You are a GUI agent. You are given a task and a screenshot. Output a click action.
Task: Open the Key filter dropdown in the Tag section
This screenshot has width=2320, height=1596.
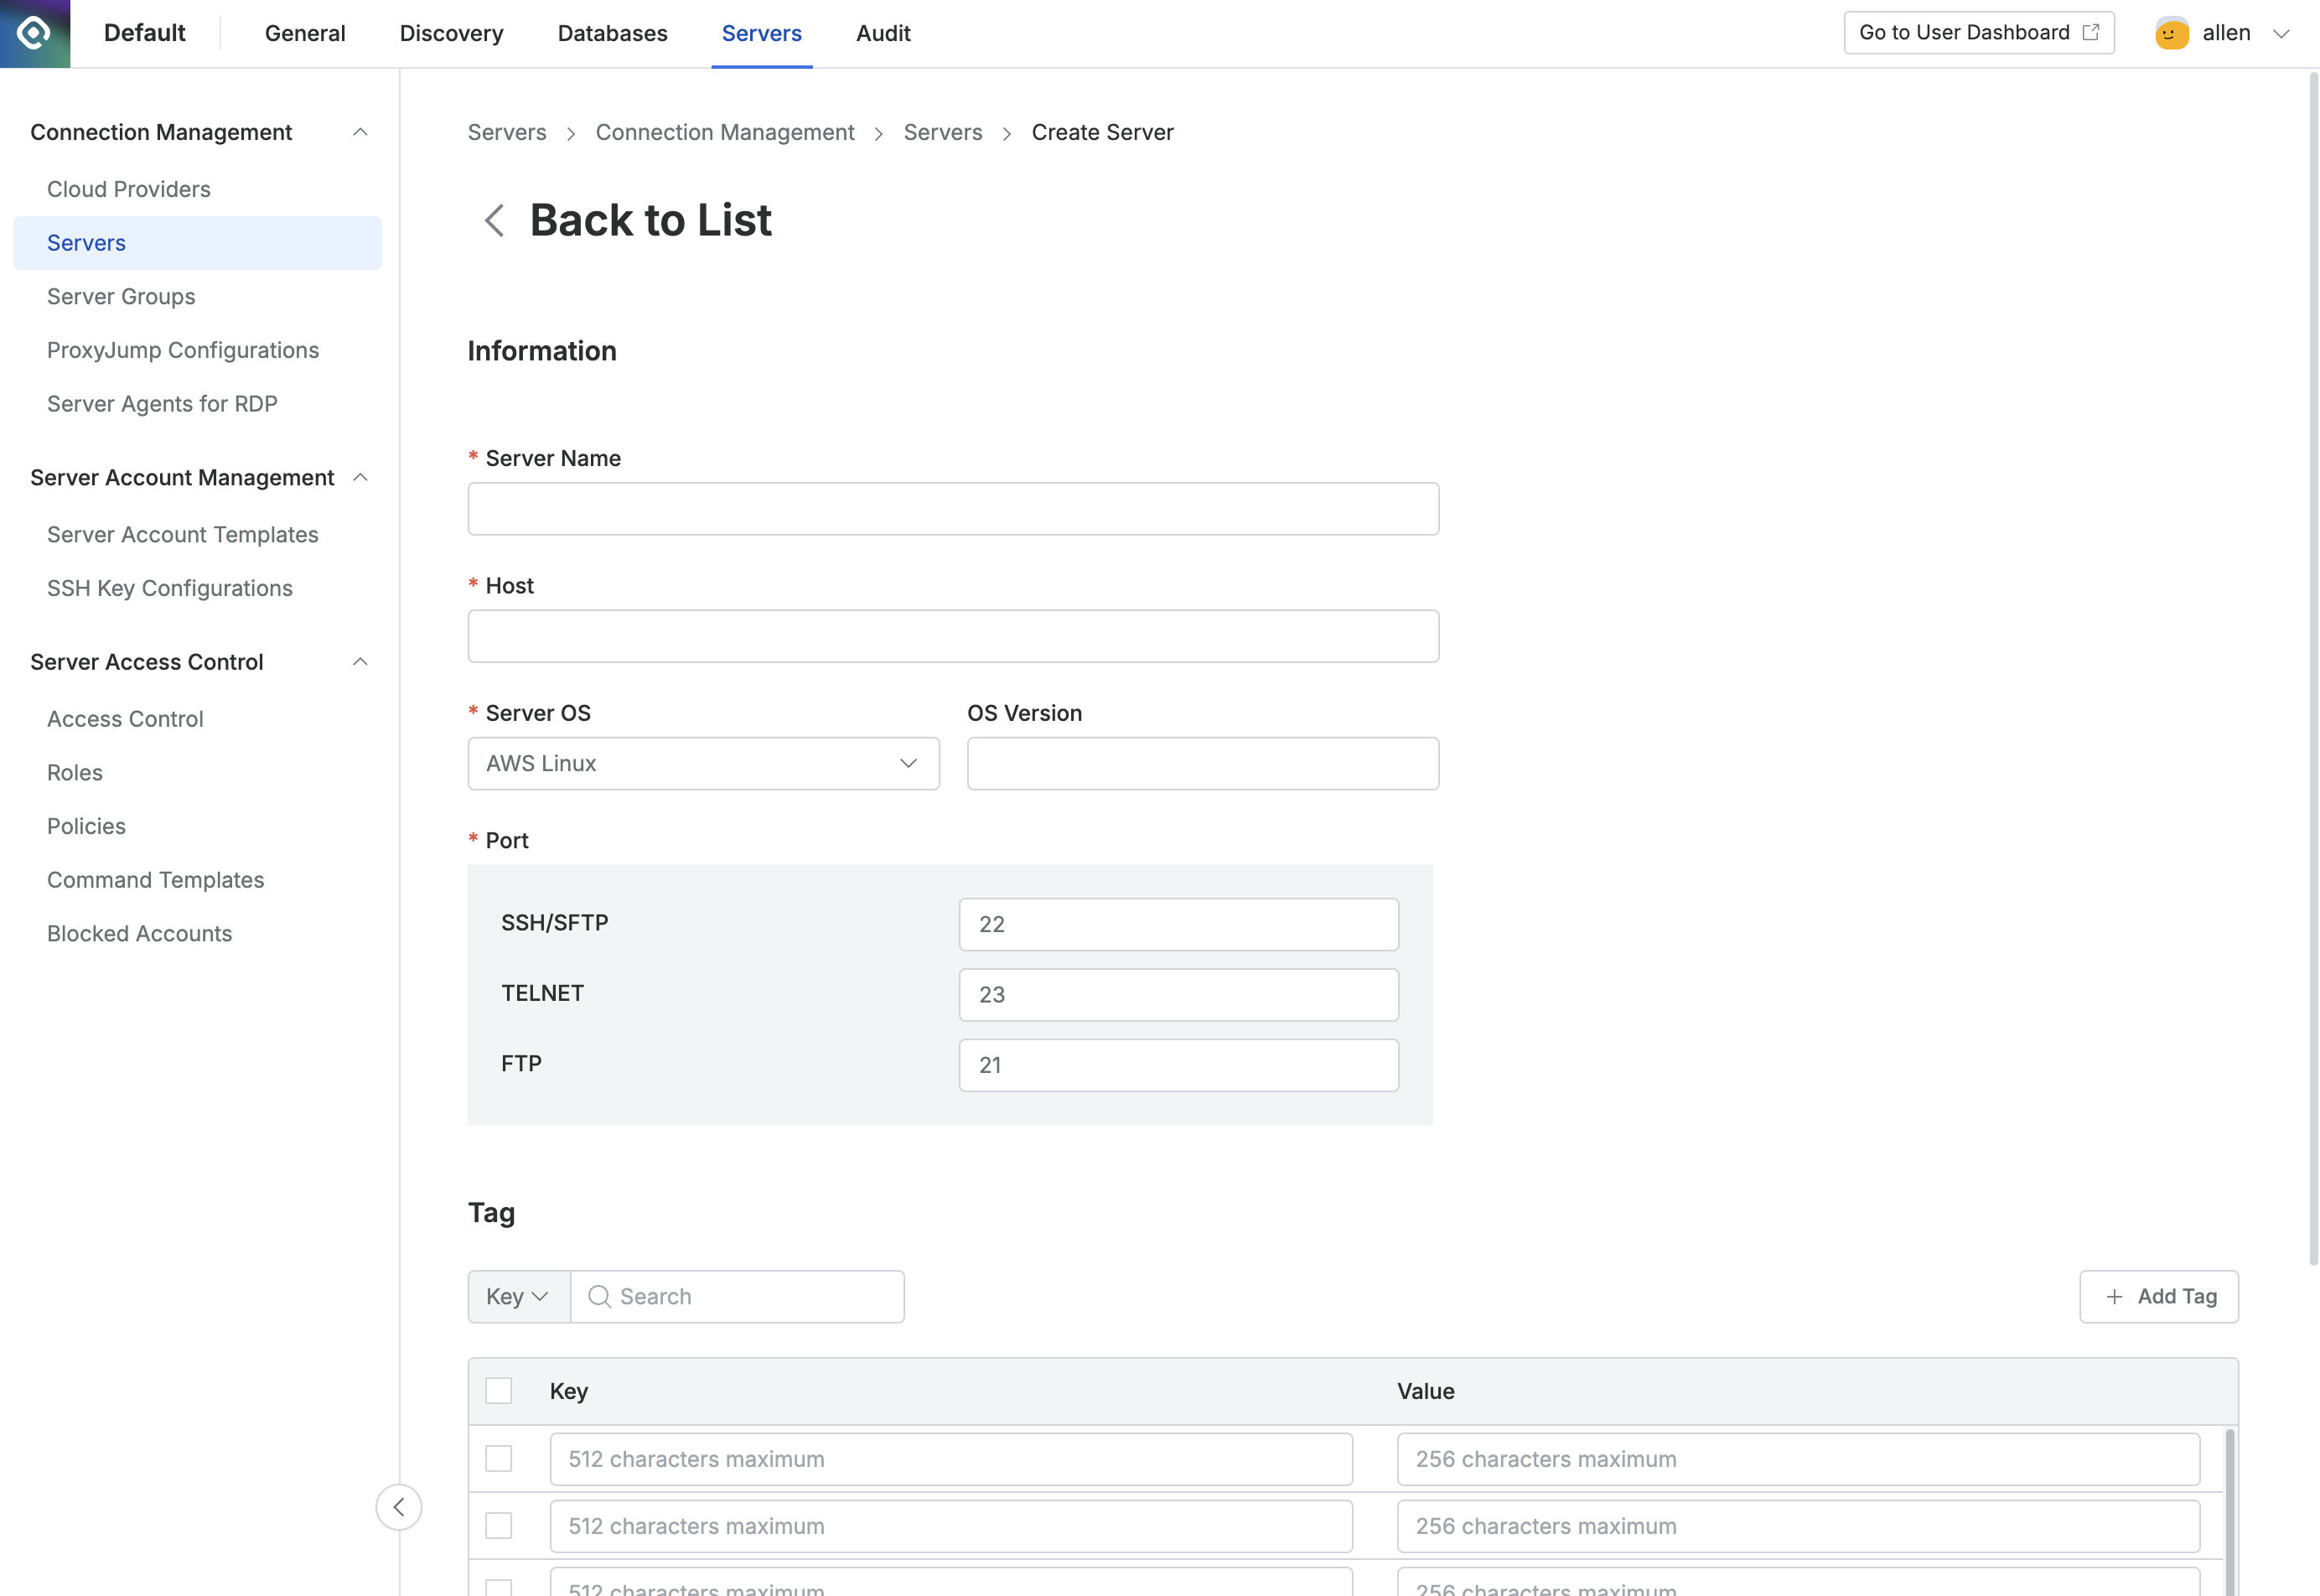coord(518,1296)
